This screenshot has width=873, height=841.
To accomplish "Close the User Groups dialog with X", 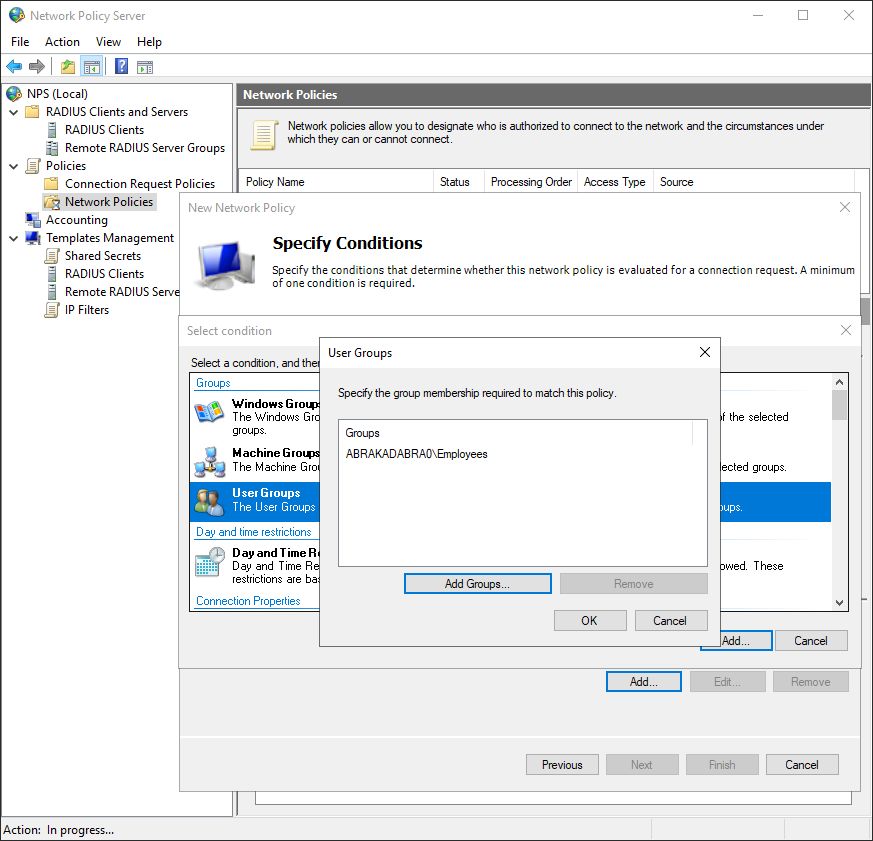I will 705,352.
